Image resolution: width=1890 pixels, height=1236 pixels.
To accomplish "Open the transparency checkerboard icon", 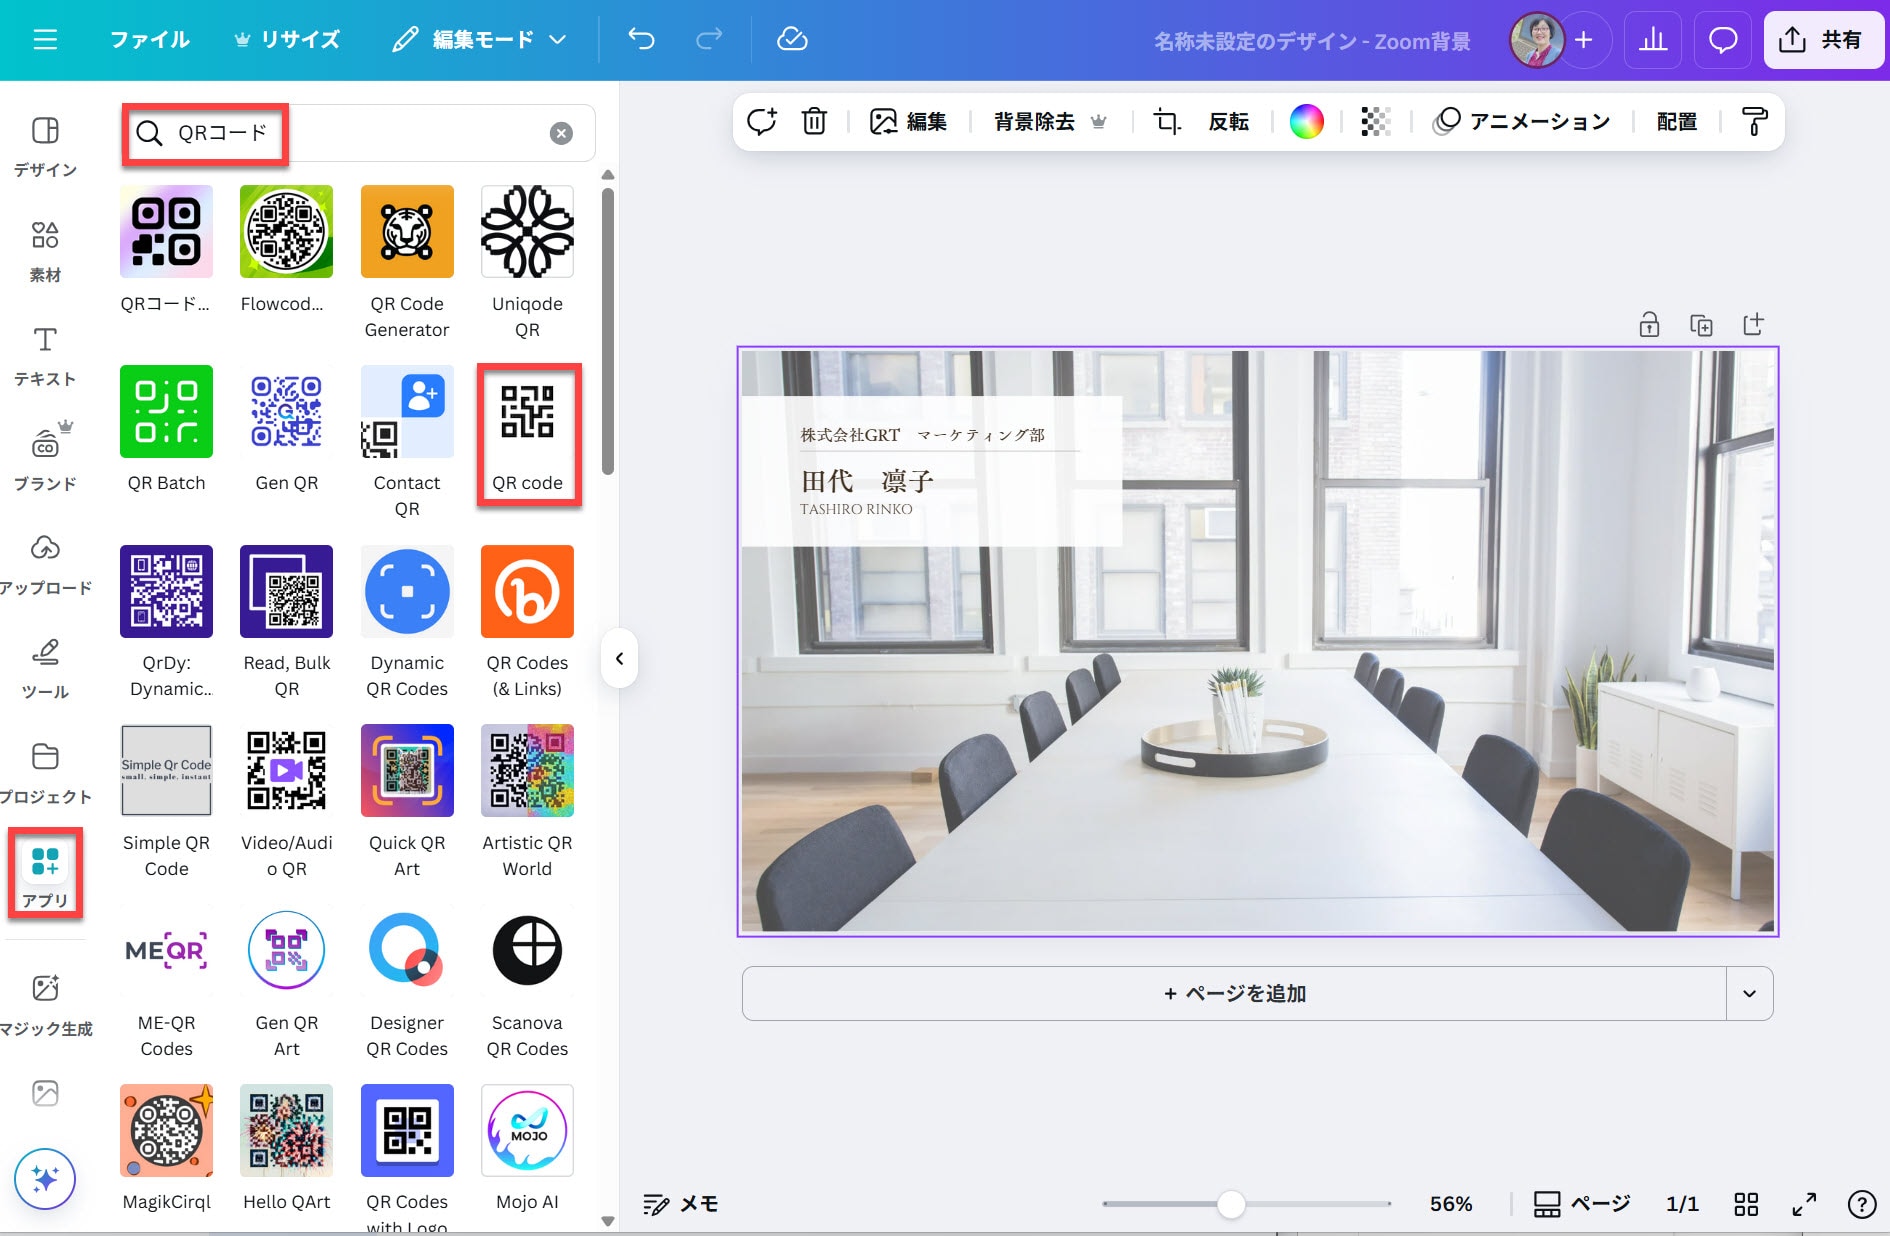I will (x=1375, y=122).
